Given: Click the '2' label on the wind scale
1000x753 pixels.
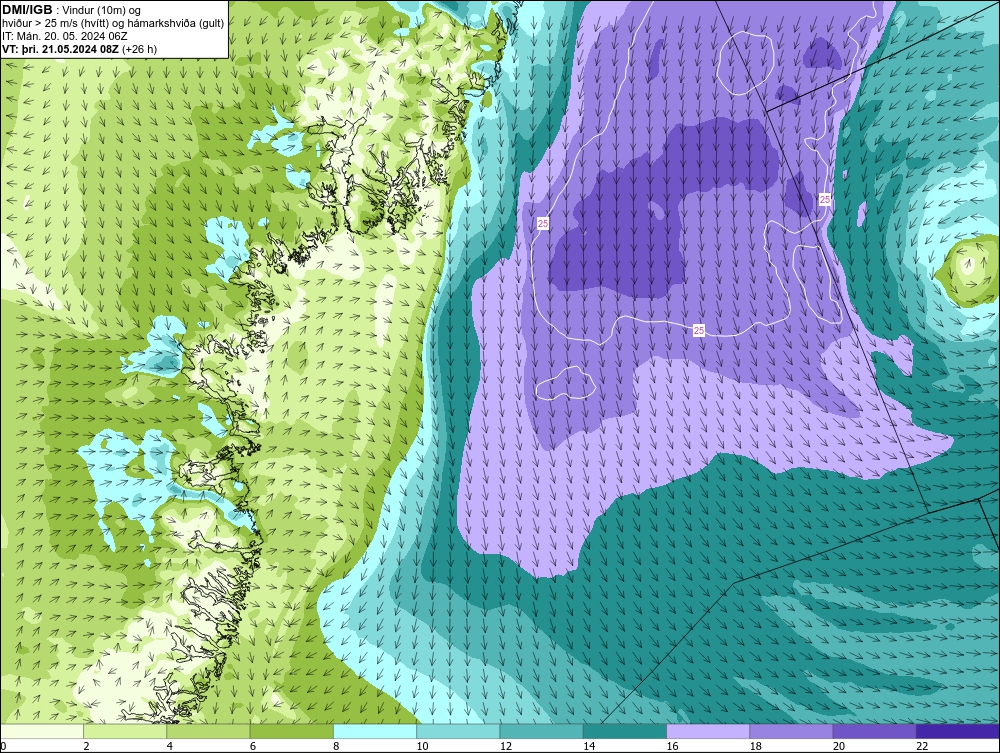Looking at the screenshot, I should 86,747.
